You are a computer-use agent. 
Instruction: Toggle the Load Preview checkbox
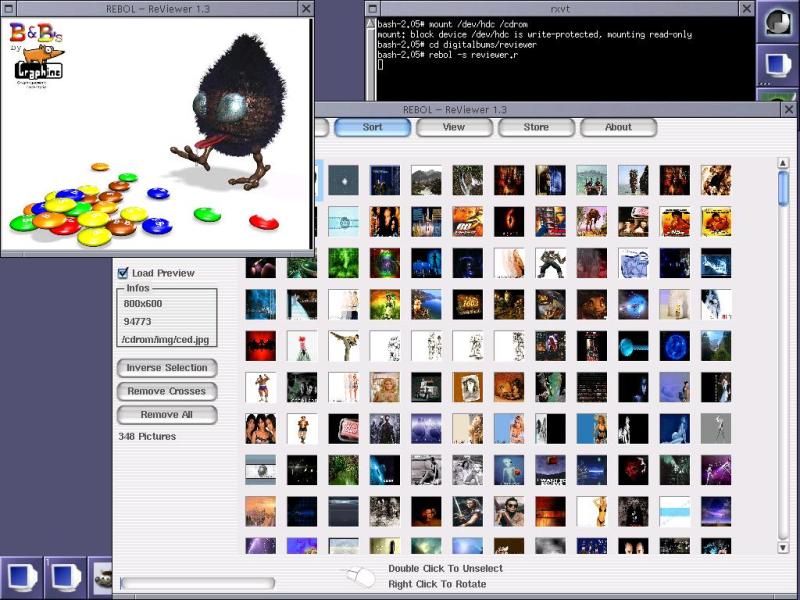123,273
